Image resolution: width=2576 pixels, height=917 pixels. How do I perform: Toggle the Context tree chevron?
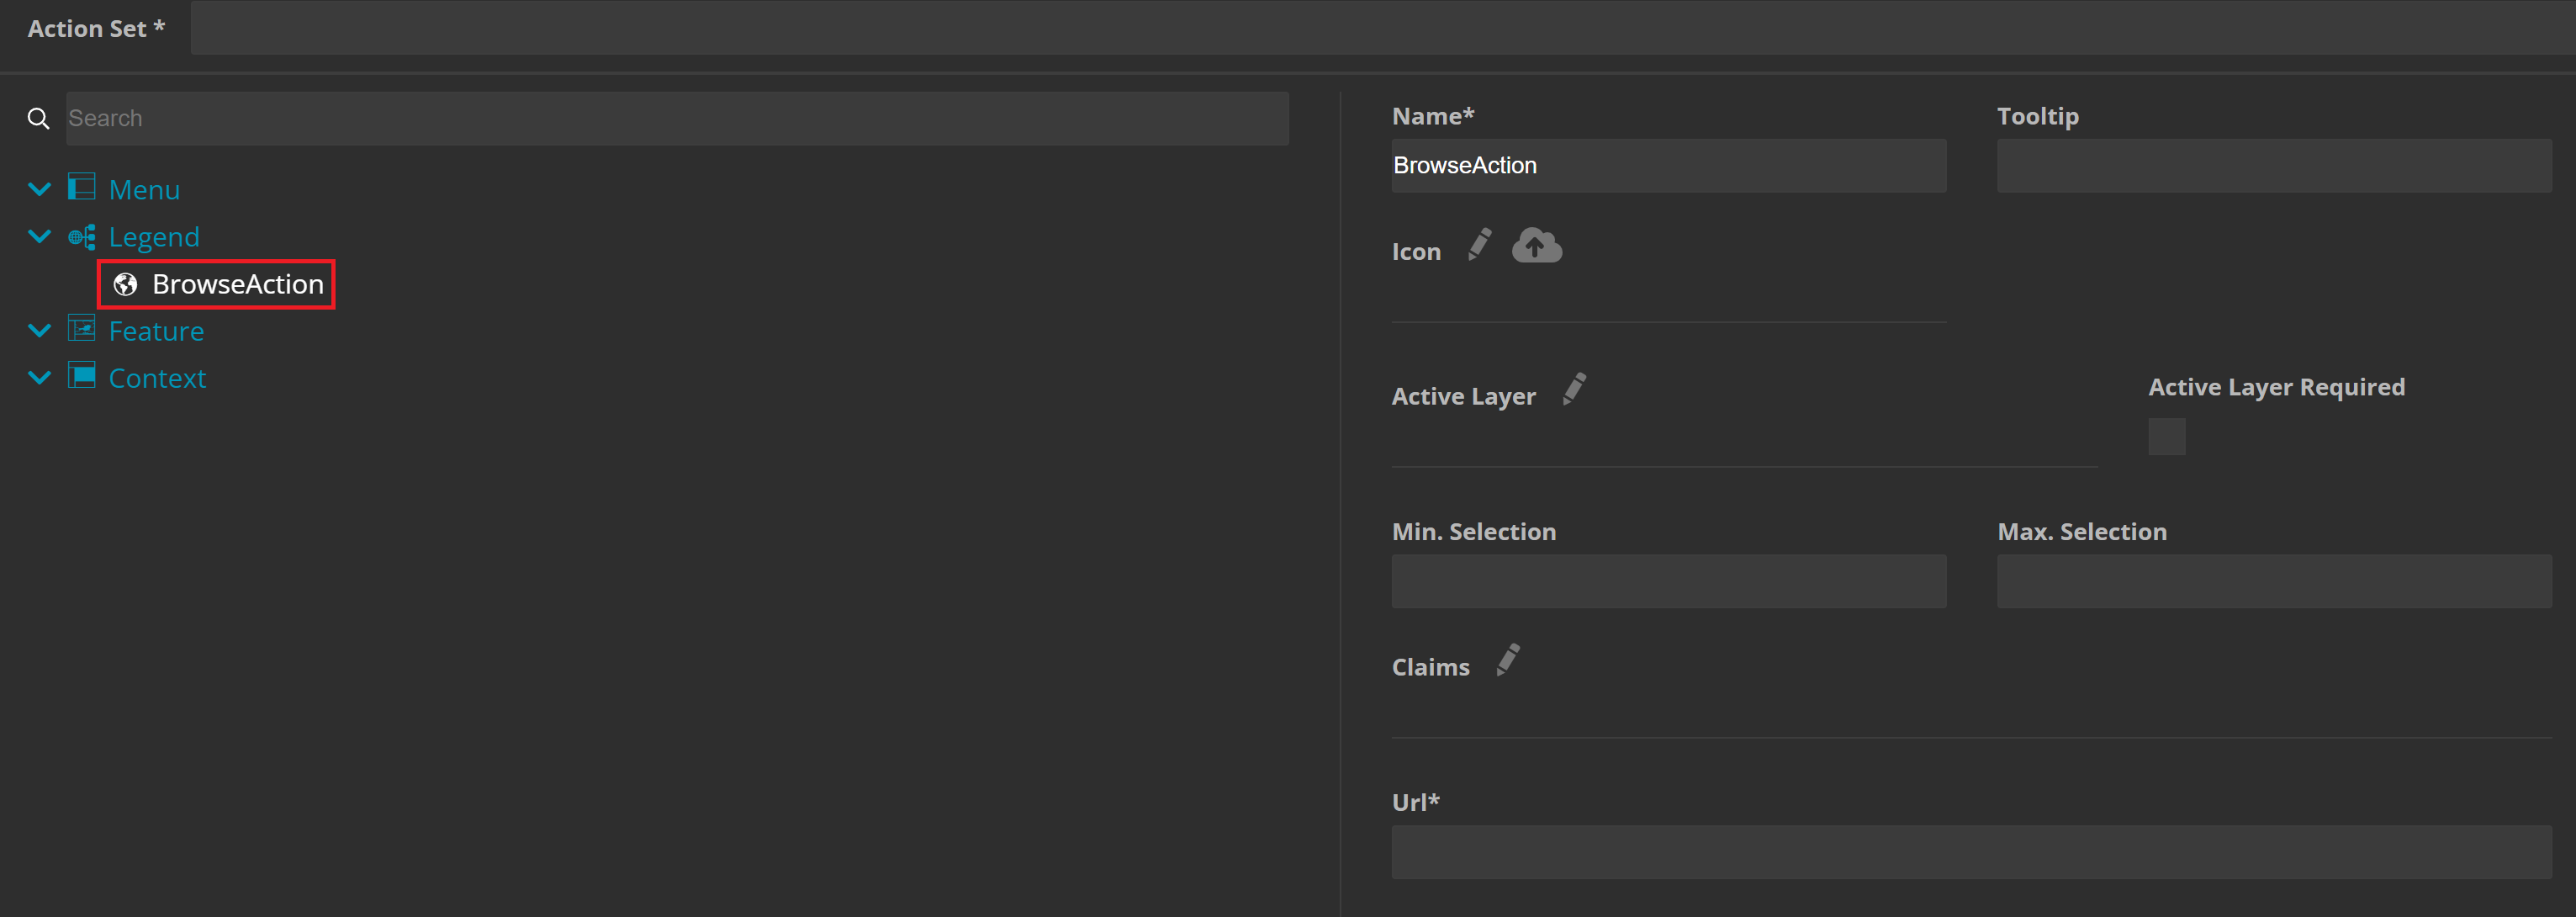tap(40, 378)
